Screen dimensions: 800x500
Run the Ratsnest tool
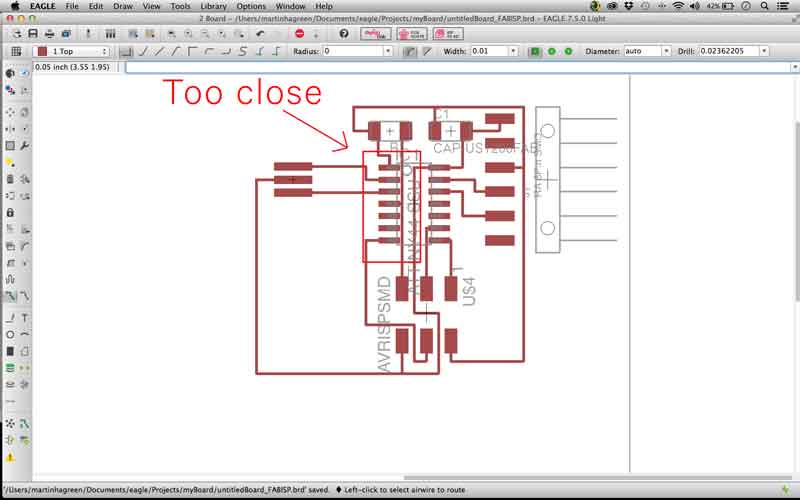pyautogui.click(x=10, y=423)
